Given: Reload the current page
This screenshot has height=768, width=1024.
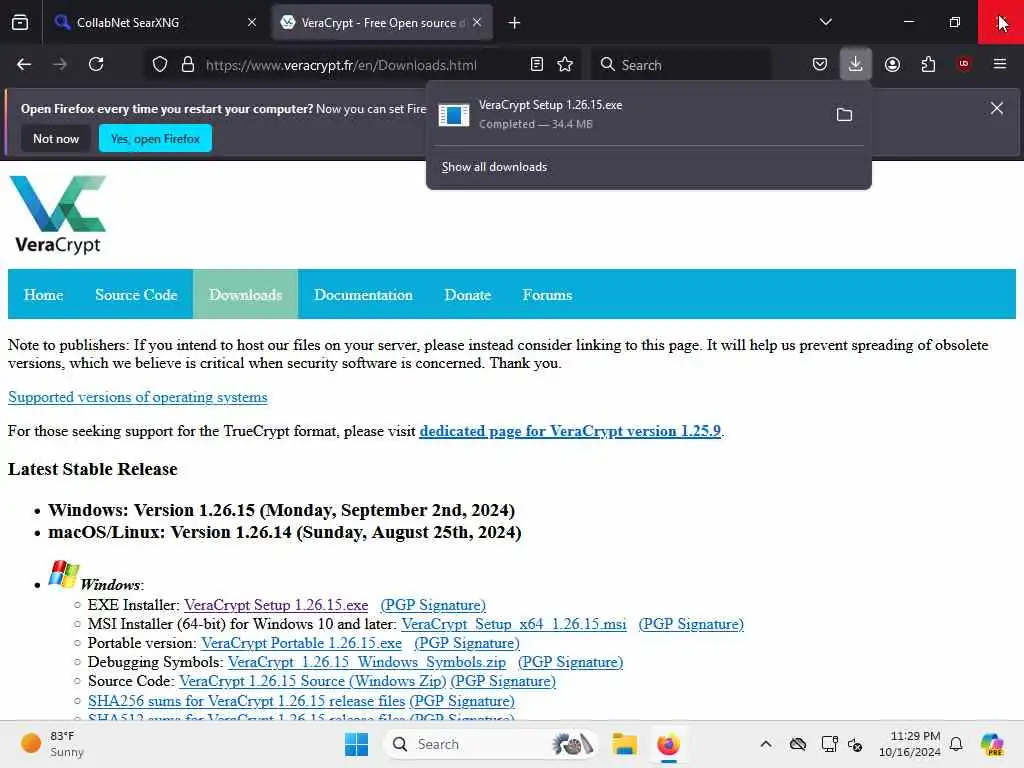Looking at the screenshot, I should pos(96,64).
